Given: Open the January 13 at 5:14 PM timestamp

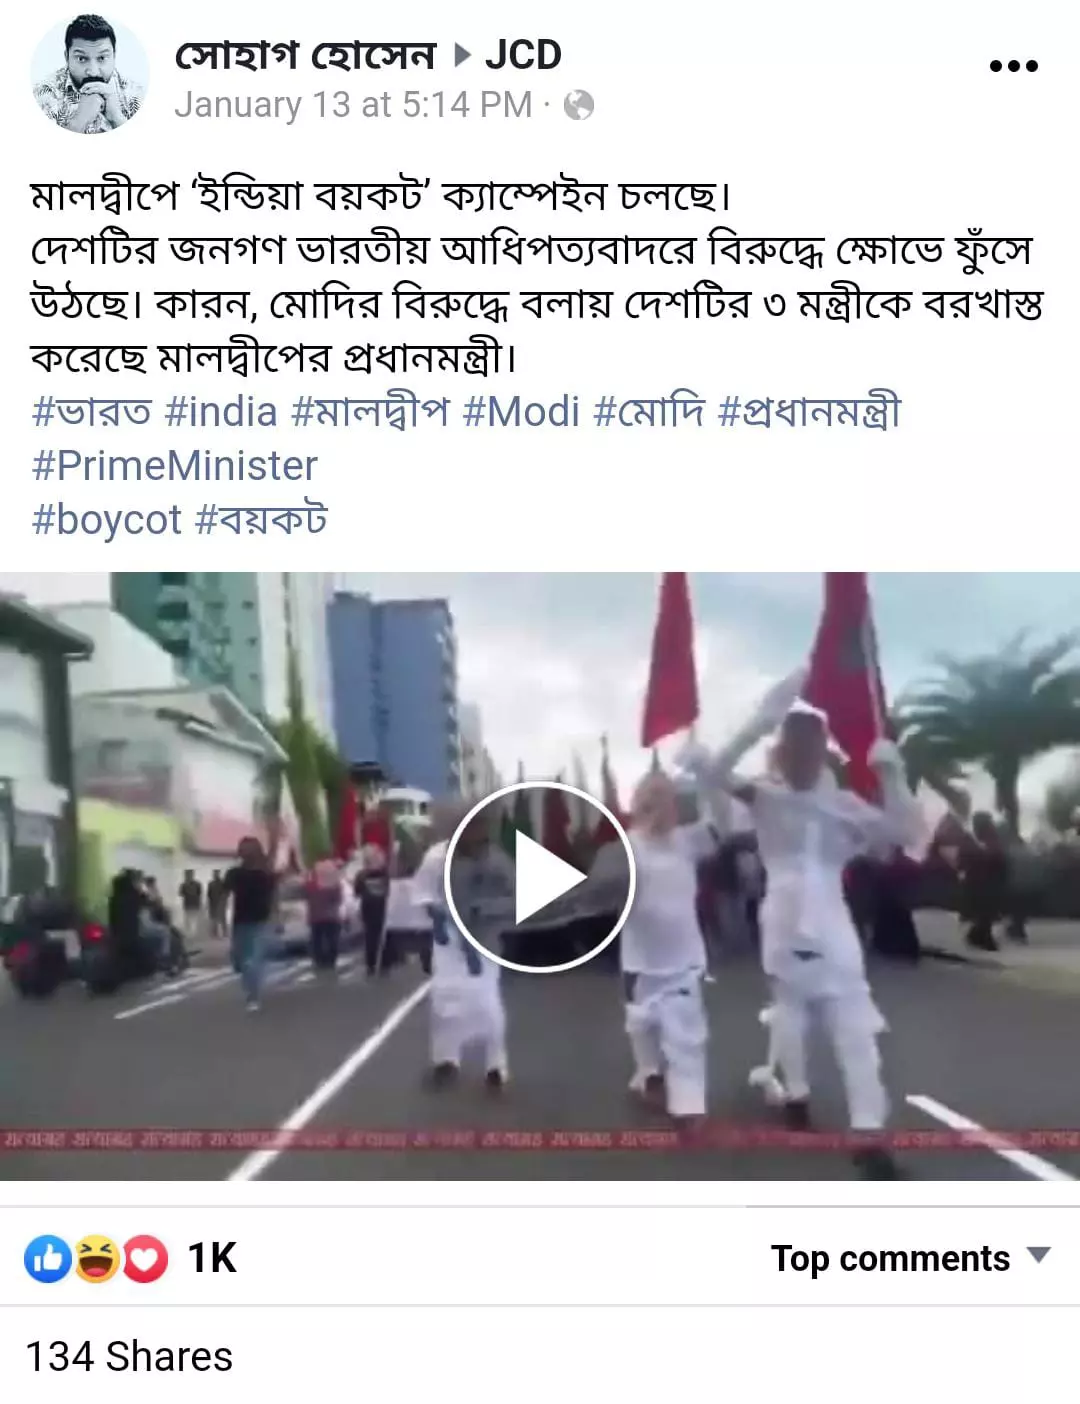Looking at the screenshot, I should tap(353, 105).
